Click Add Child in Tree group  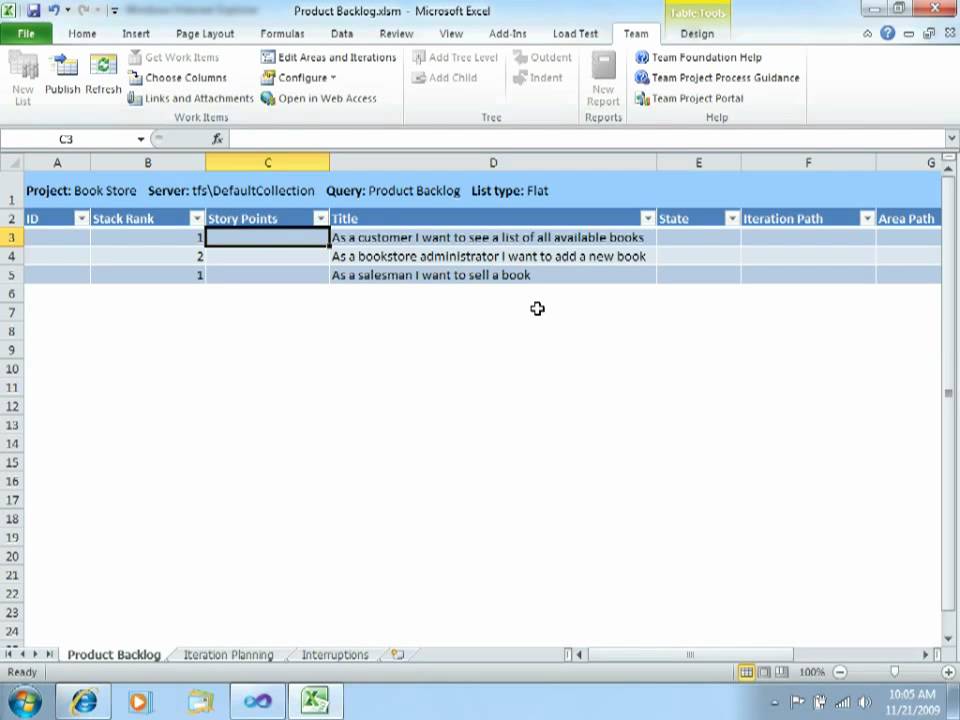click(x=444, y=78)
